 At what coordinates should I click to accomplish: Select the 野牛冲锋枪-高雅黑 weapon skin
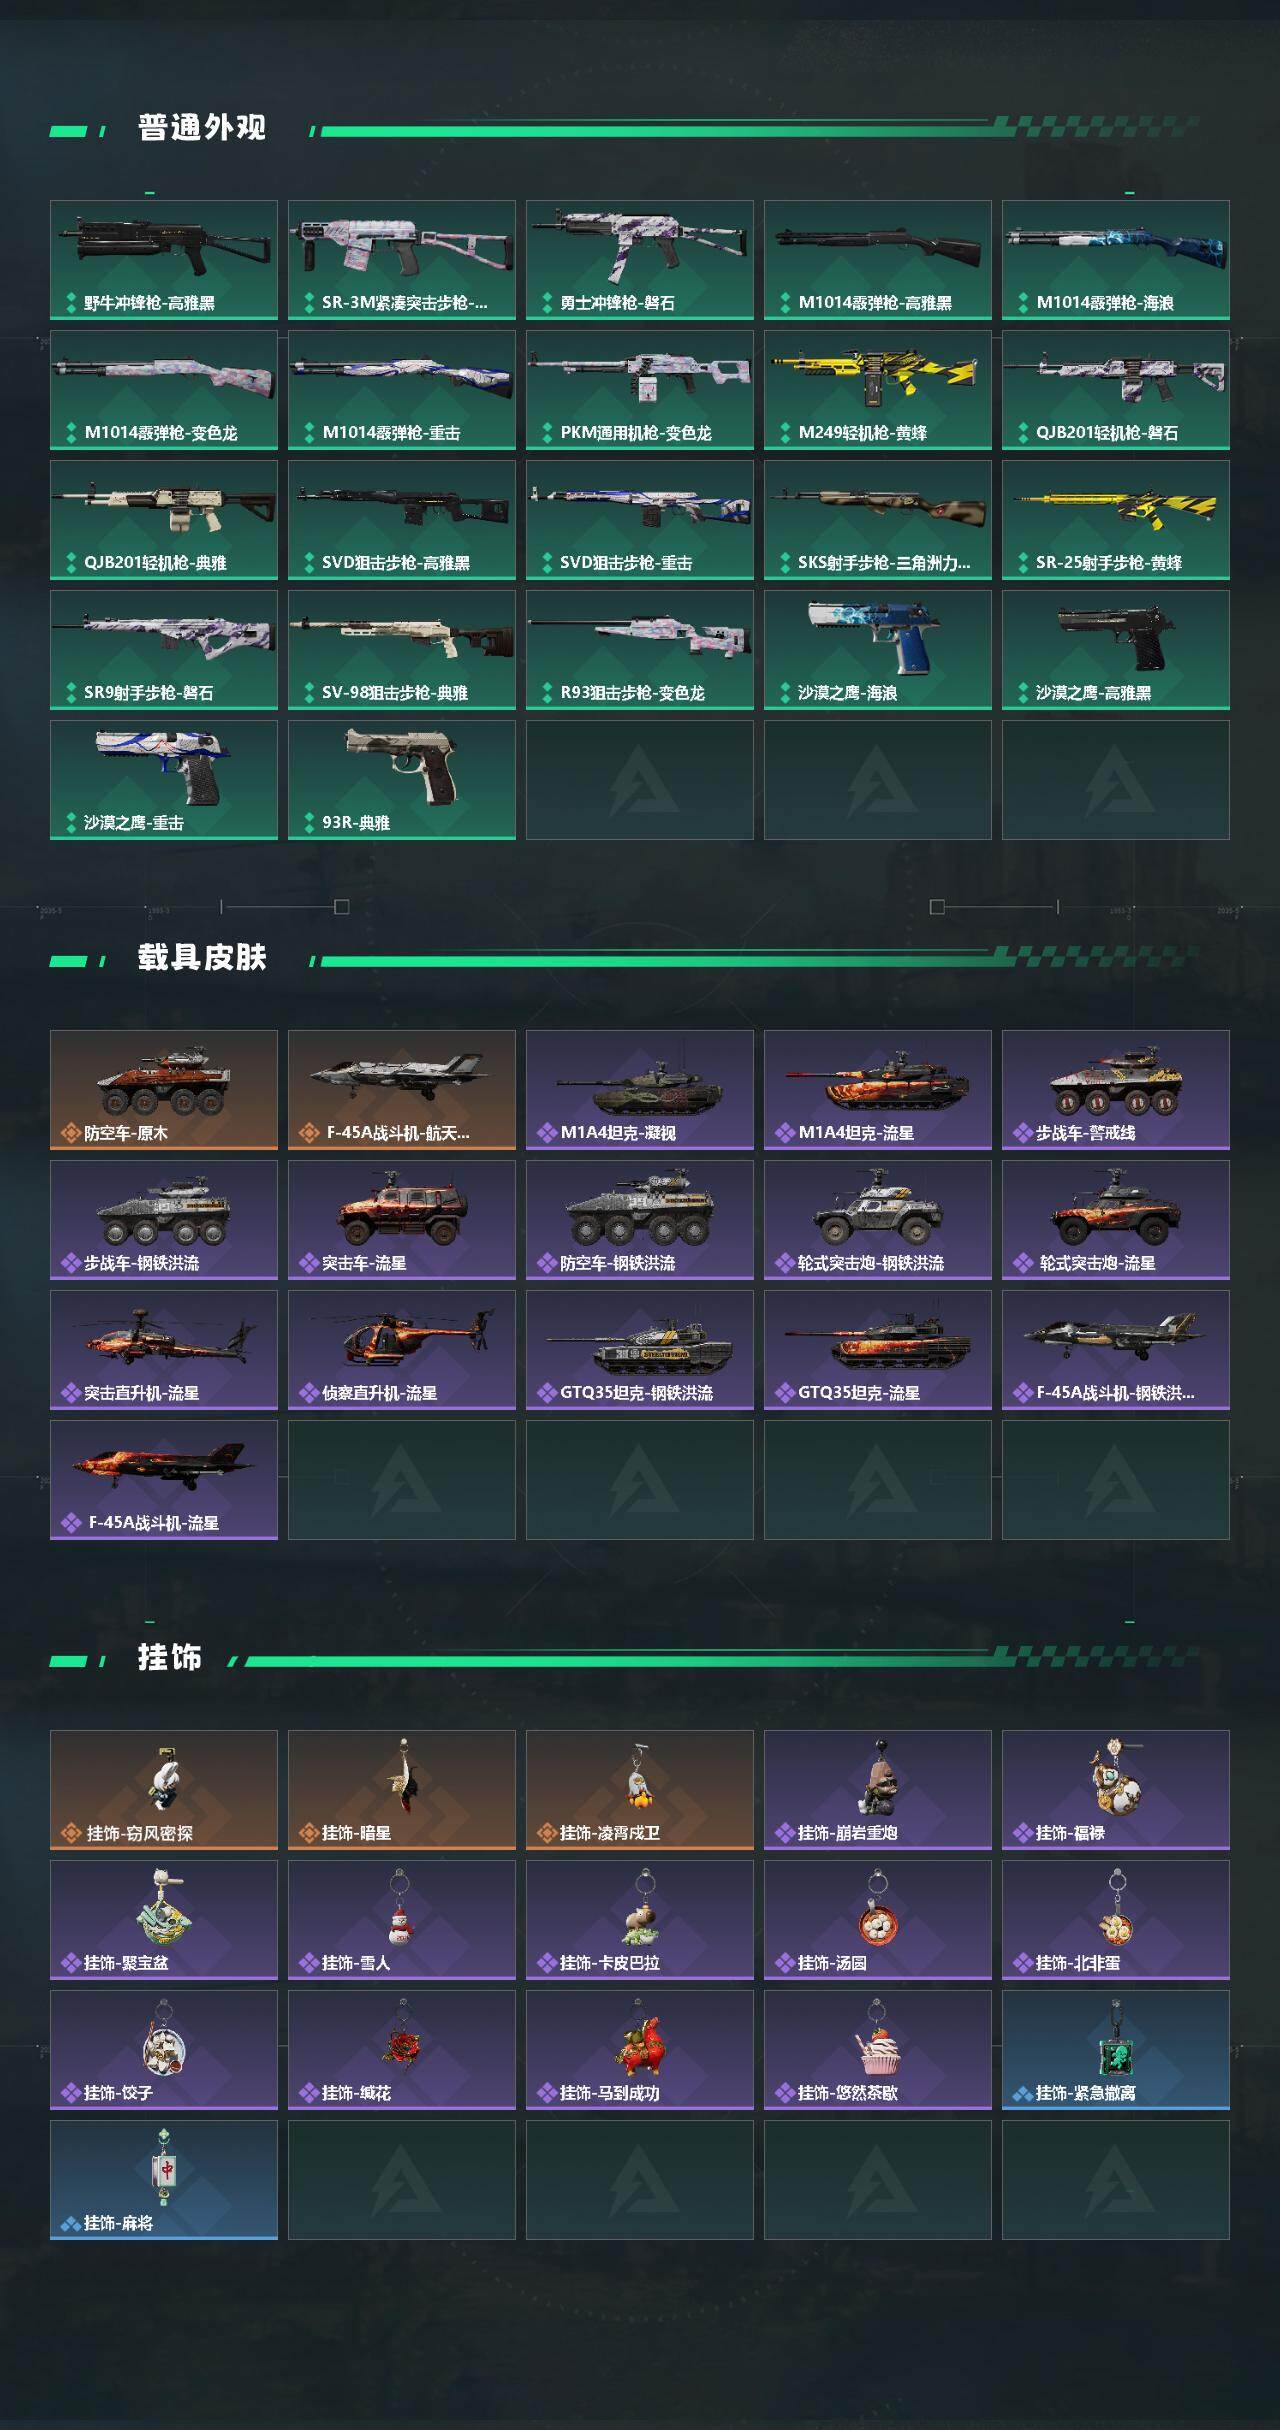click(x=164, y=260)
